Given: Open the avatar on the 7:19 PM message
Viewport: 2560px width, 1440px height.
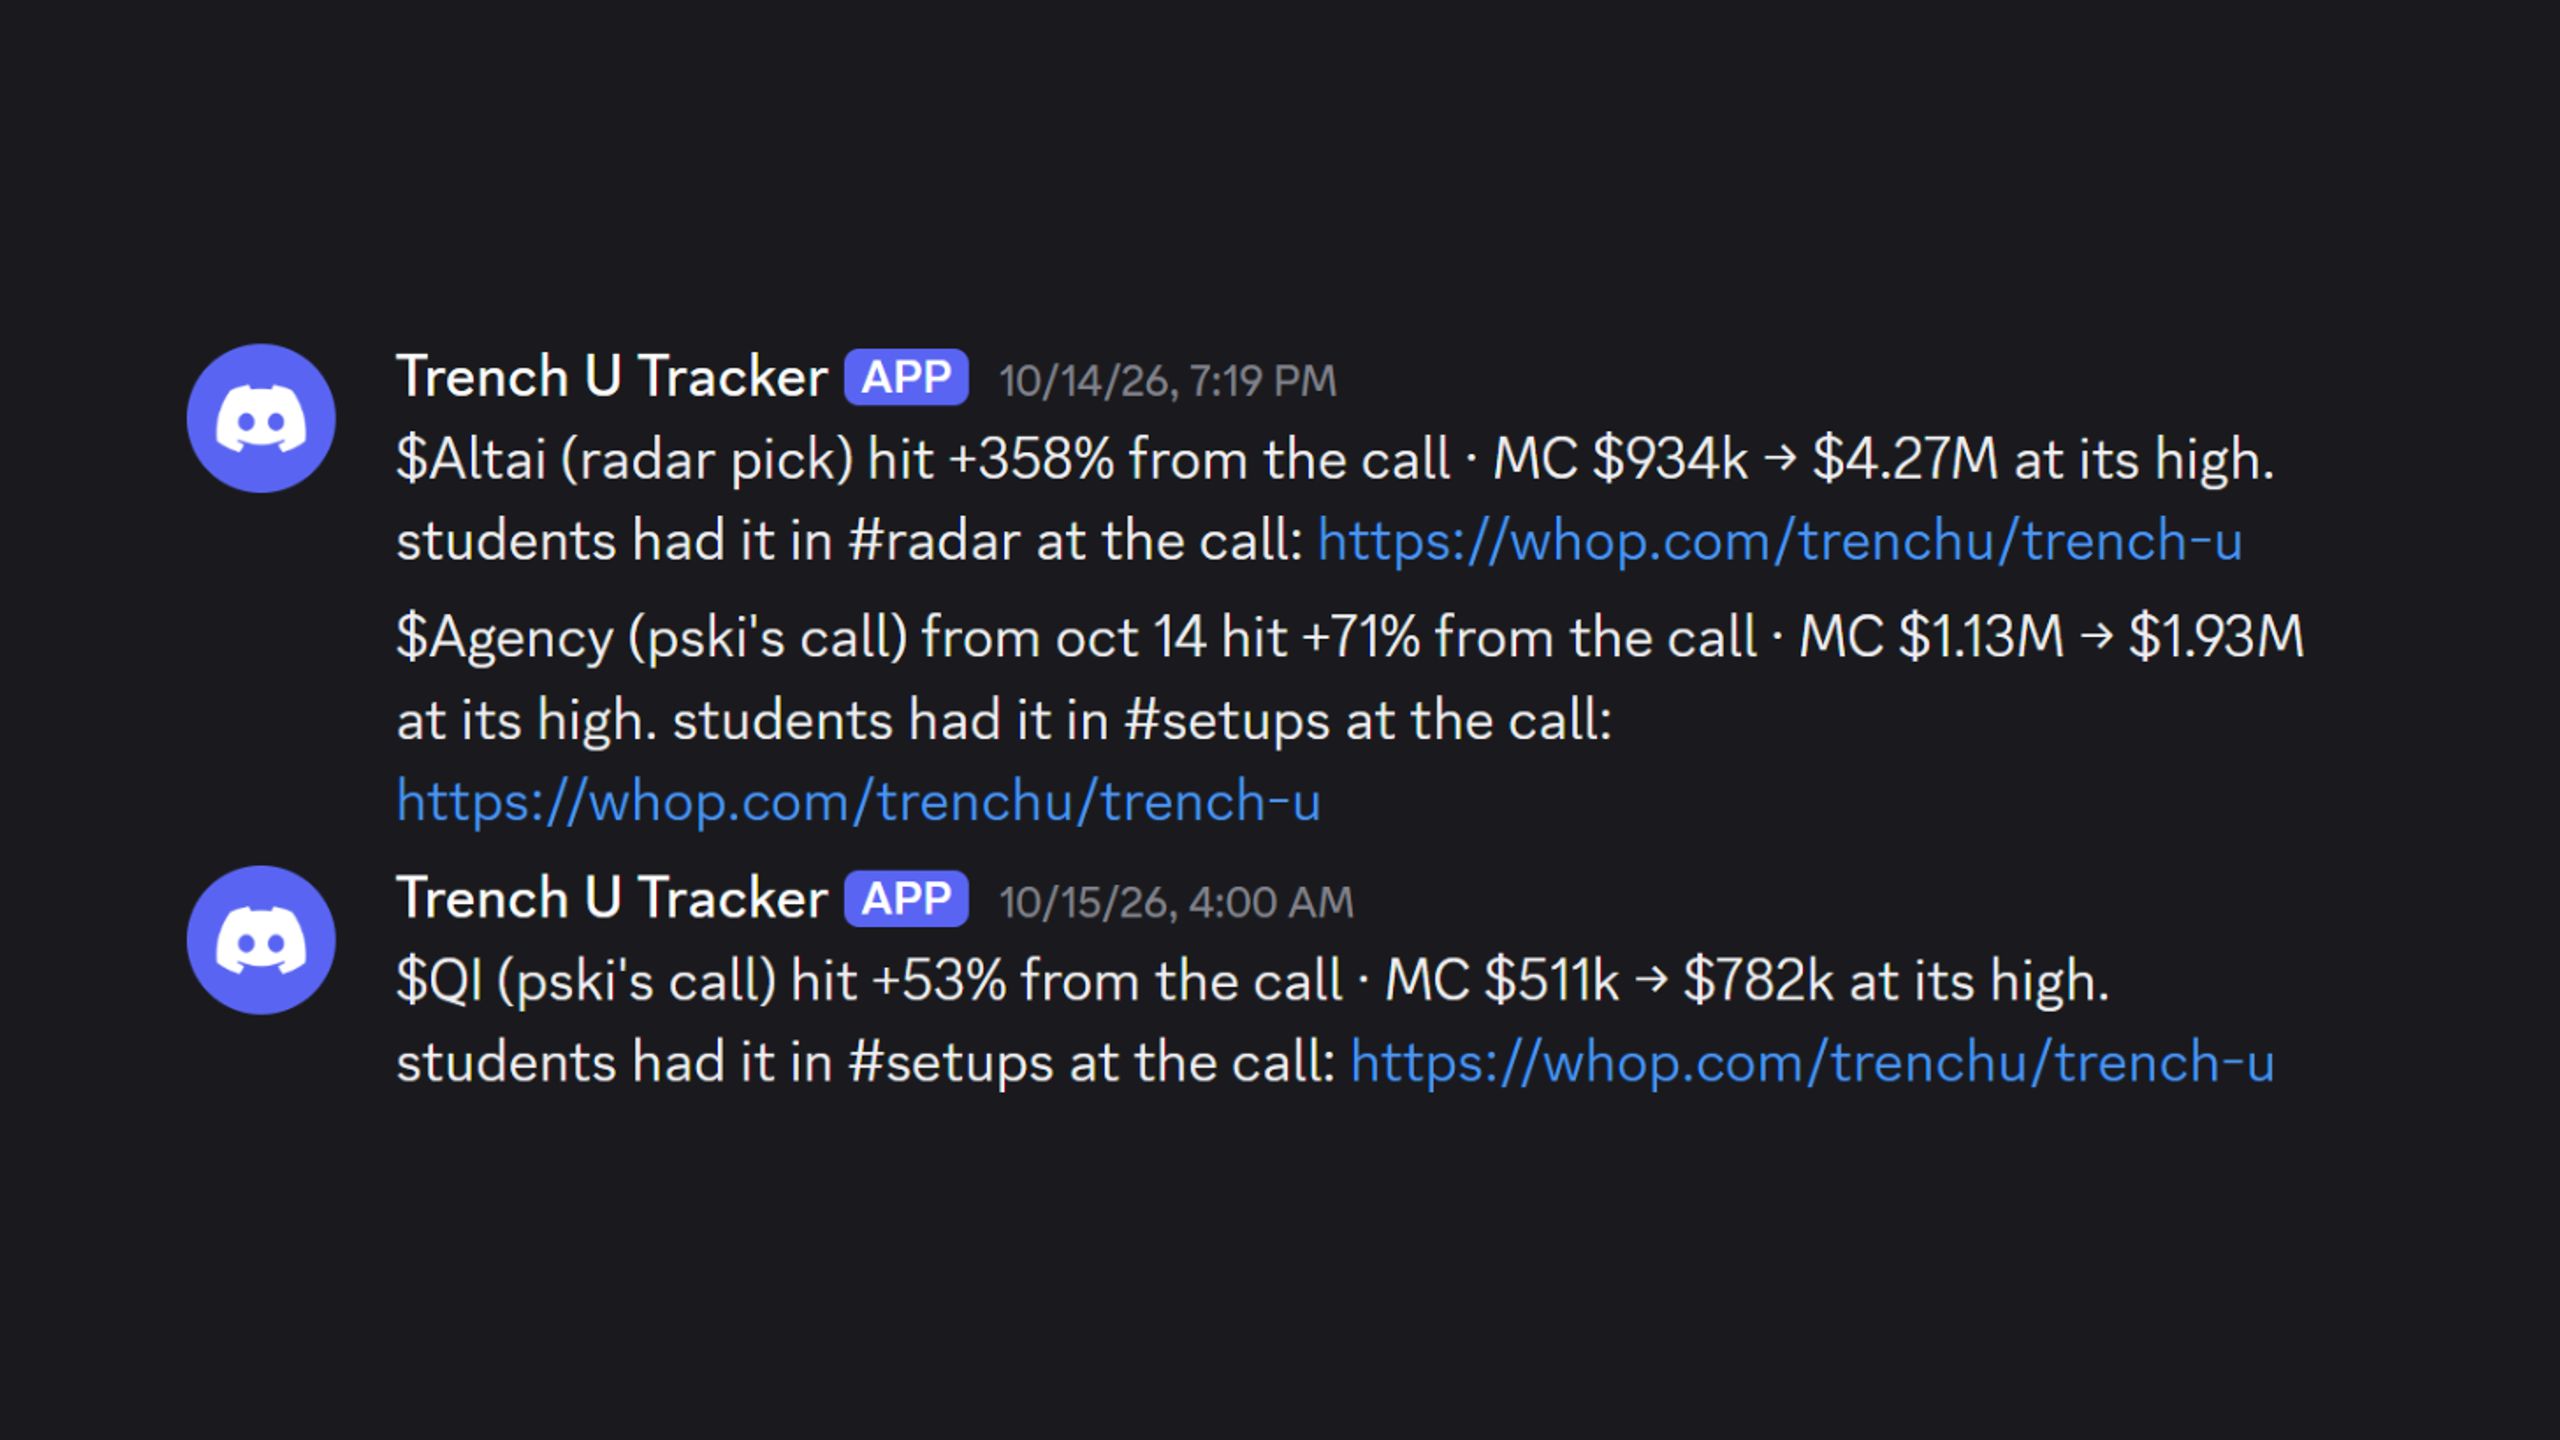Looking at the screenshot, I should pos(261,418).
